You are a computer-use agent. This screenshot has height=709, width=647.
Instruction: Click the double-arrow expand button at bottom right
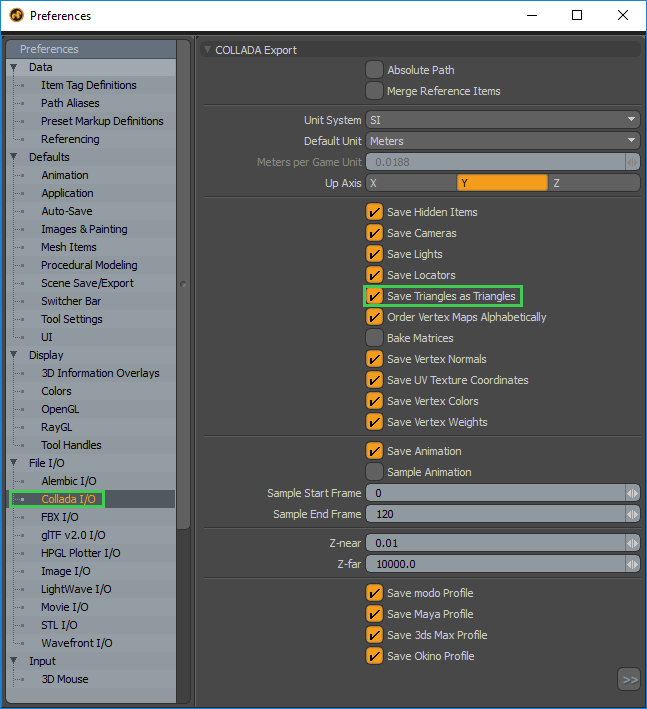[x=629, y=680]
